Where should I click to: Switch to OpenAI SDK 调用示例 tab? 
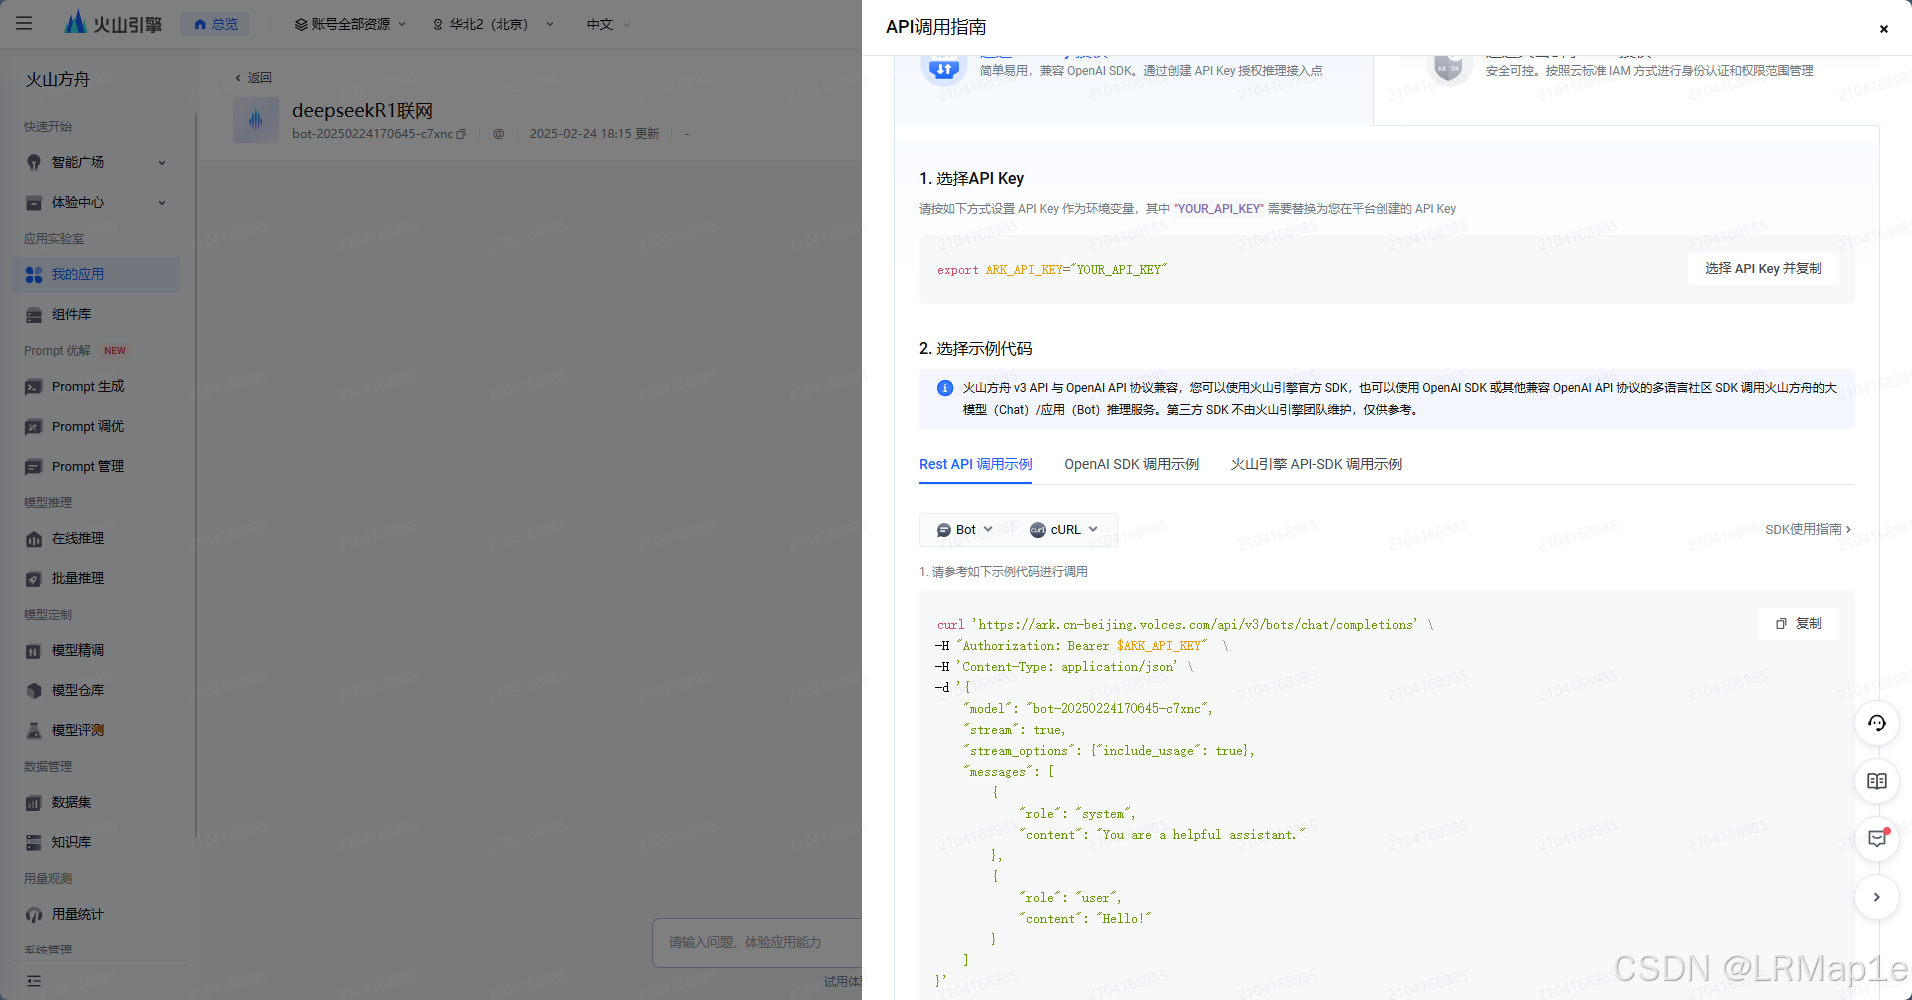1131,464
